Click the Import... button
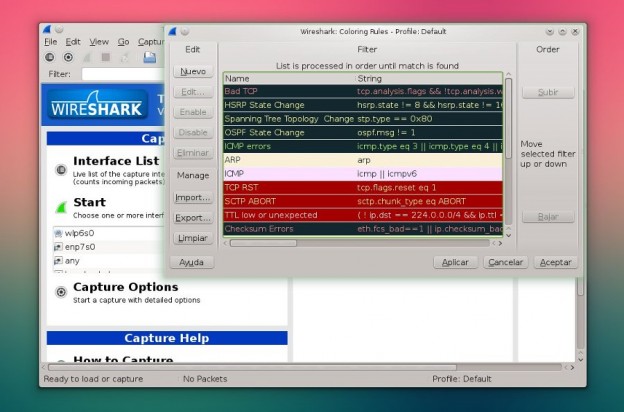 [x=193, y=197]
